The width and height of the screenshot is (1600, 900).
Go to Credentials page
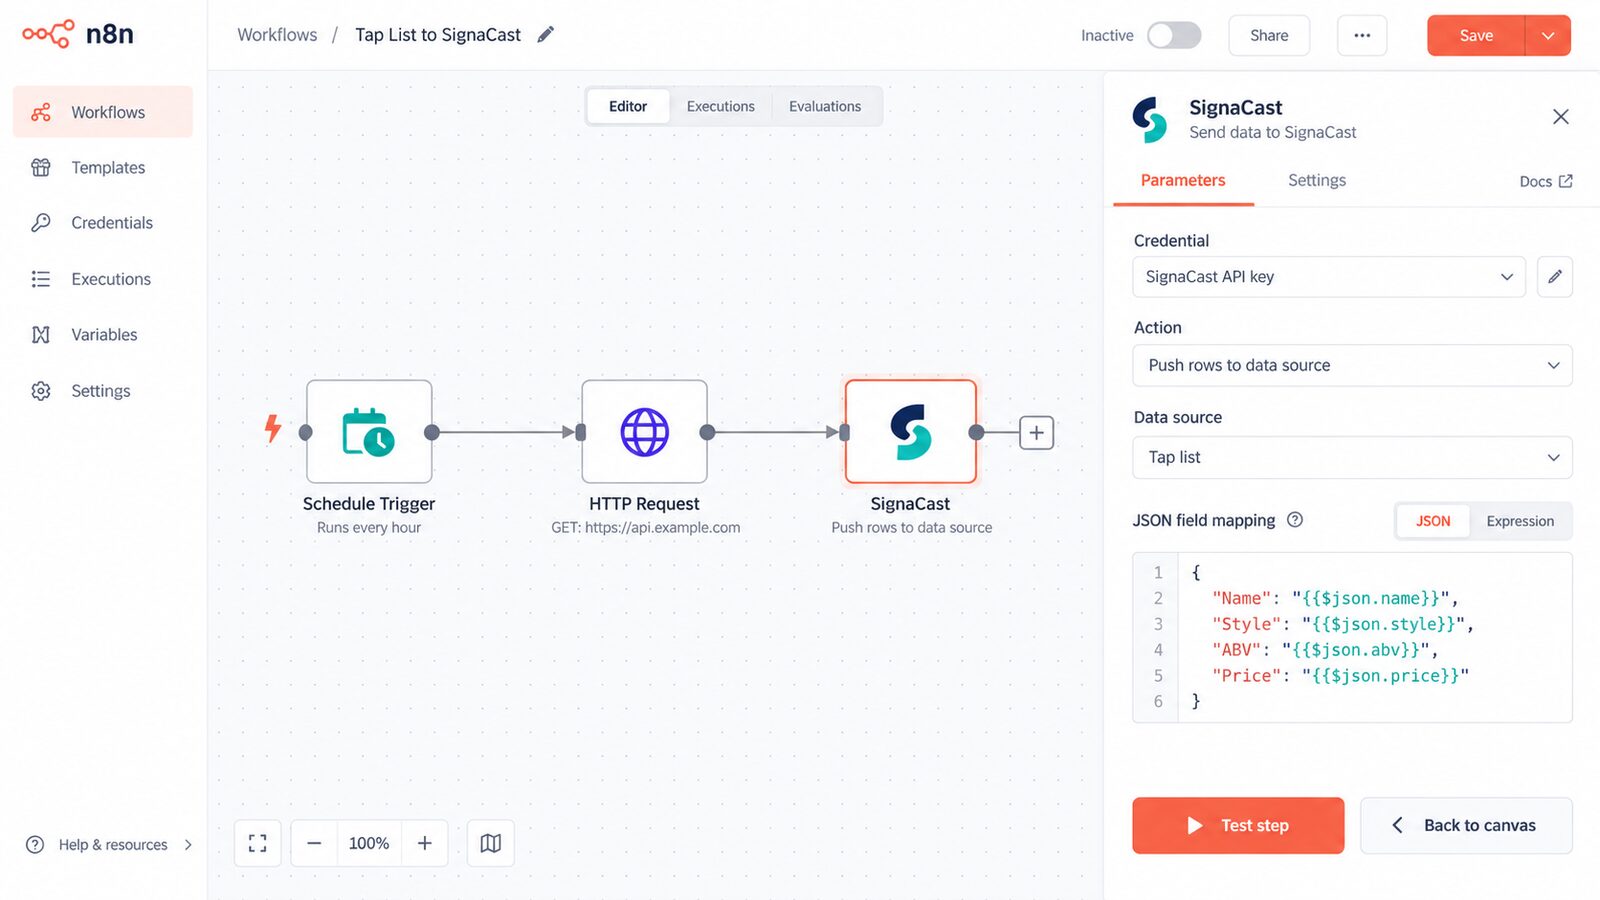[103, 223]
